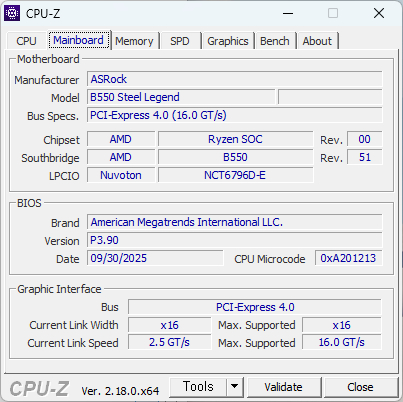Click the Southbridge Rev. value 51
The image size is (403, 402).
(365, 157)
